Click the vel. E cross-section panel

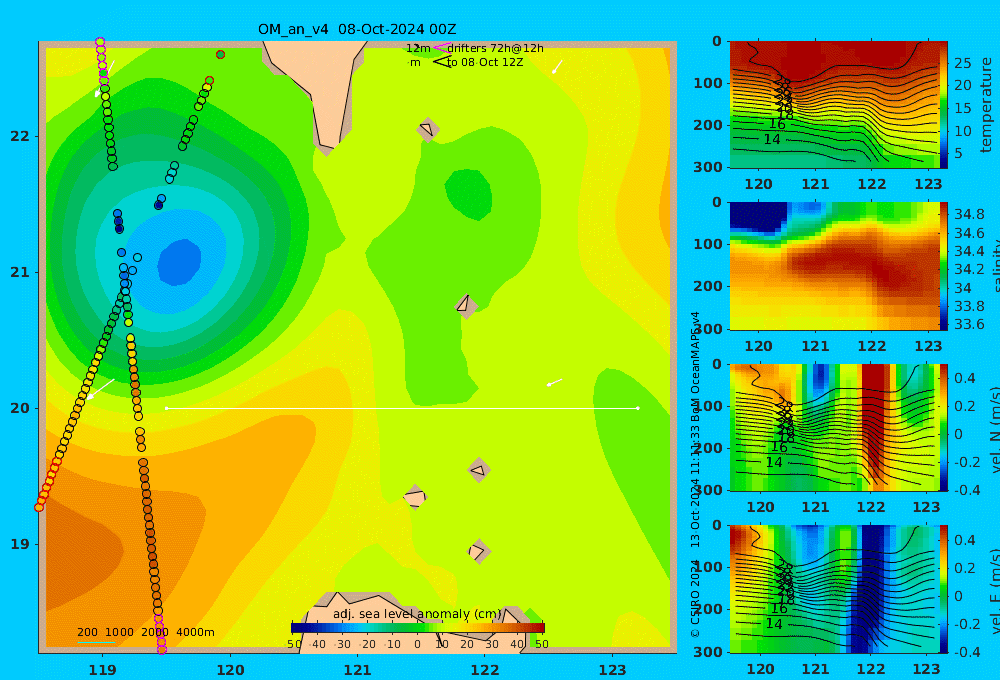pyautogui.click(x=835, y=589)
